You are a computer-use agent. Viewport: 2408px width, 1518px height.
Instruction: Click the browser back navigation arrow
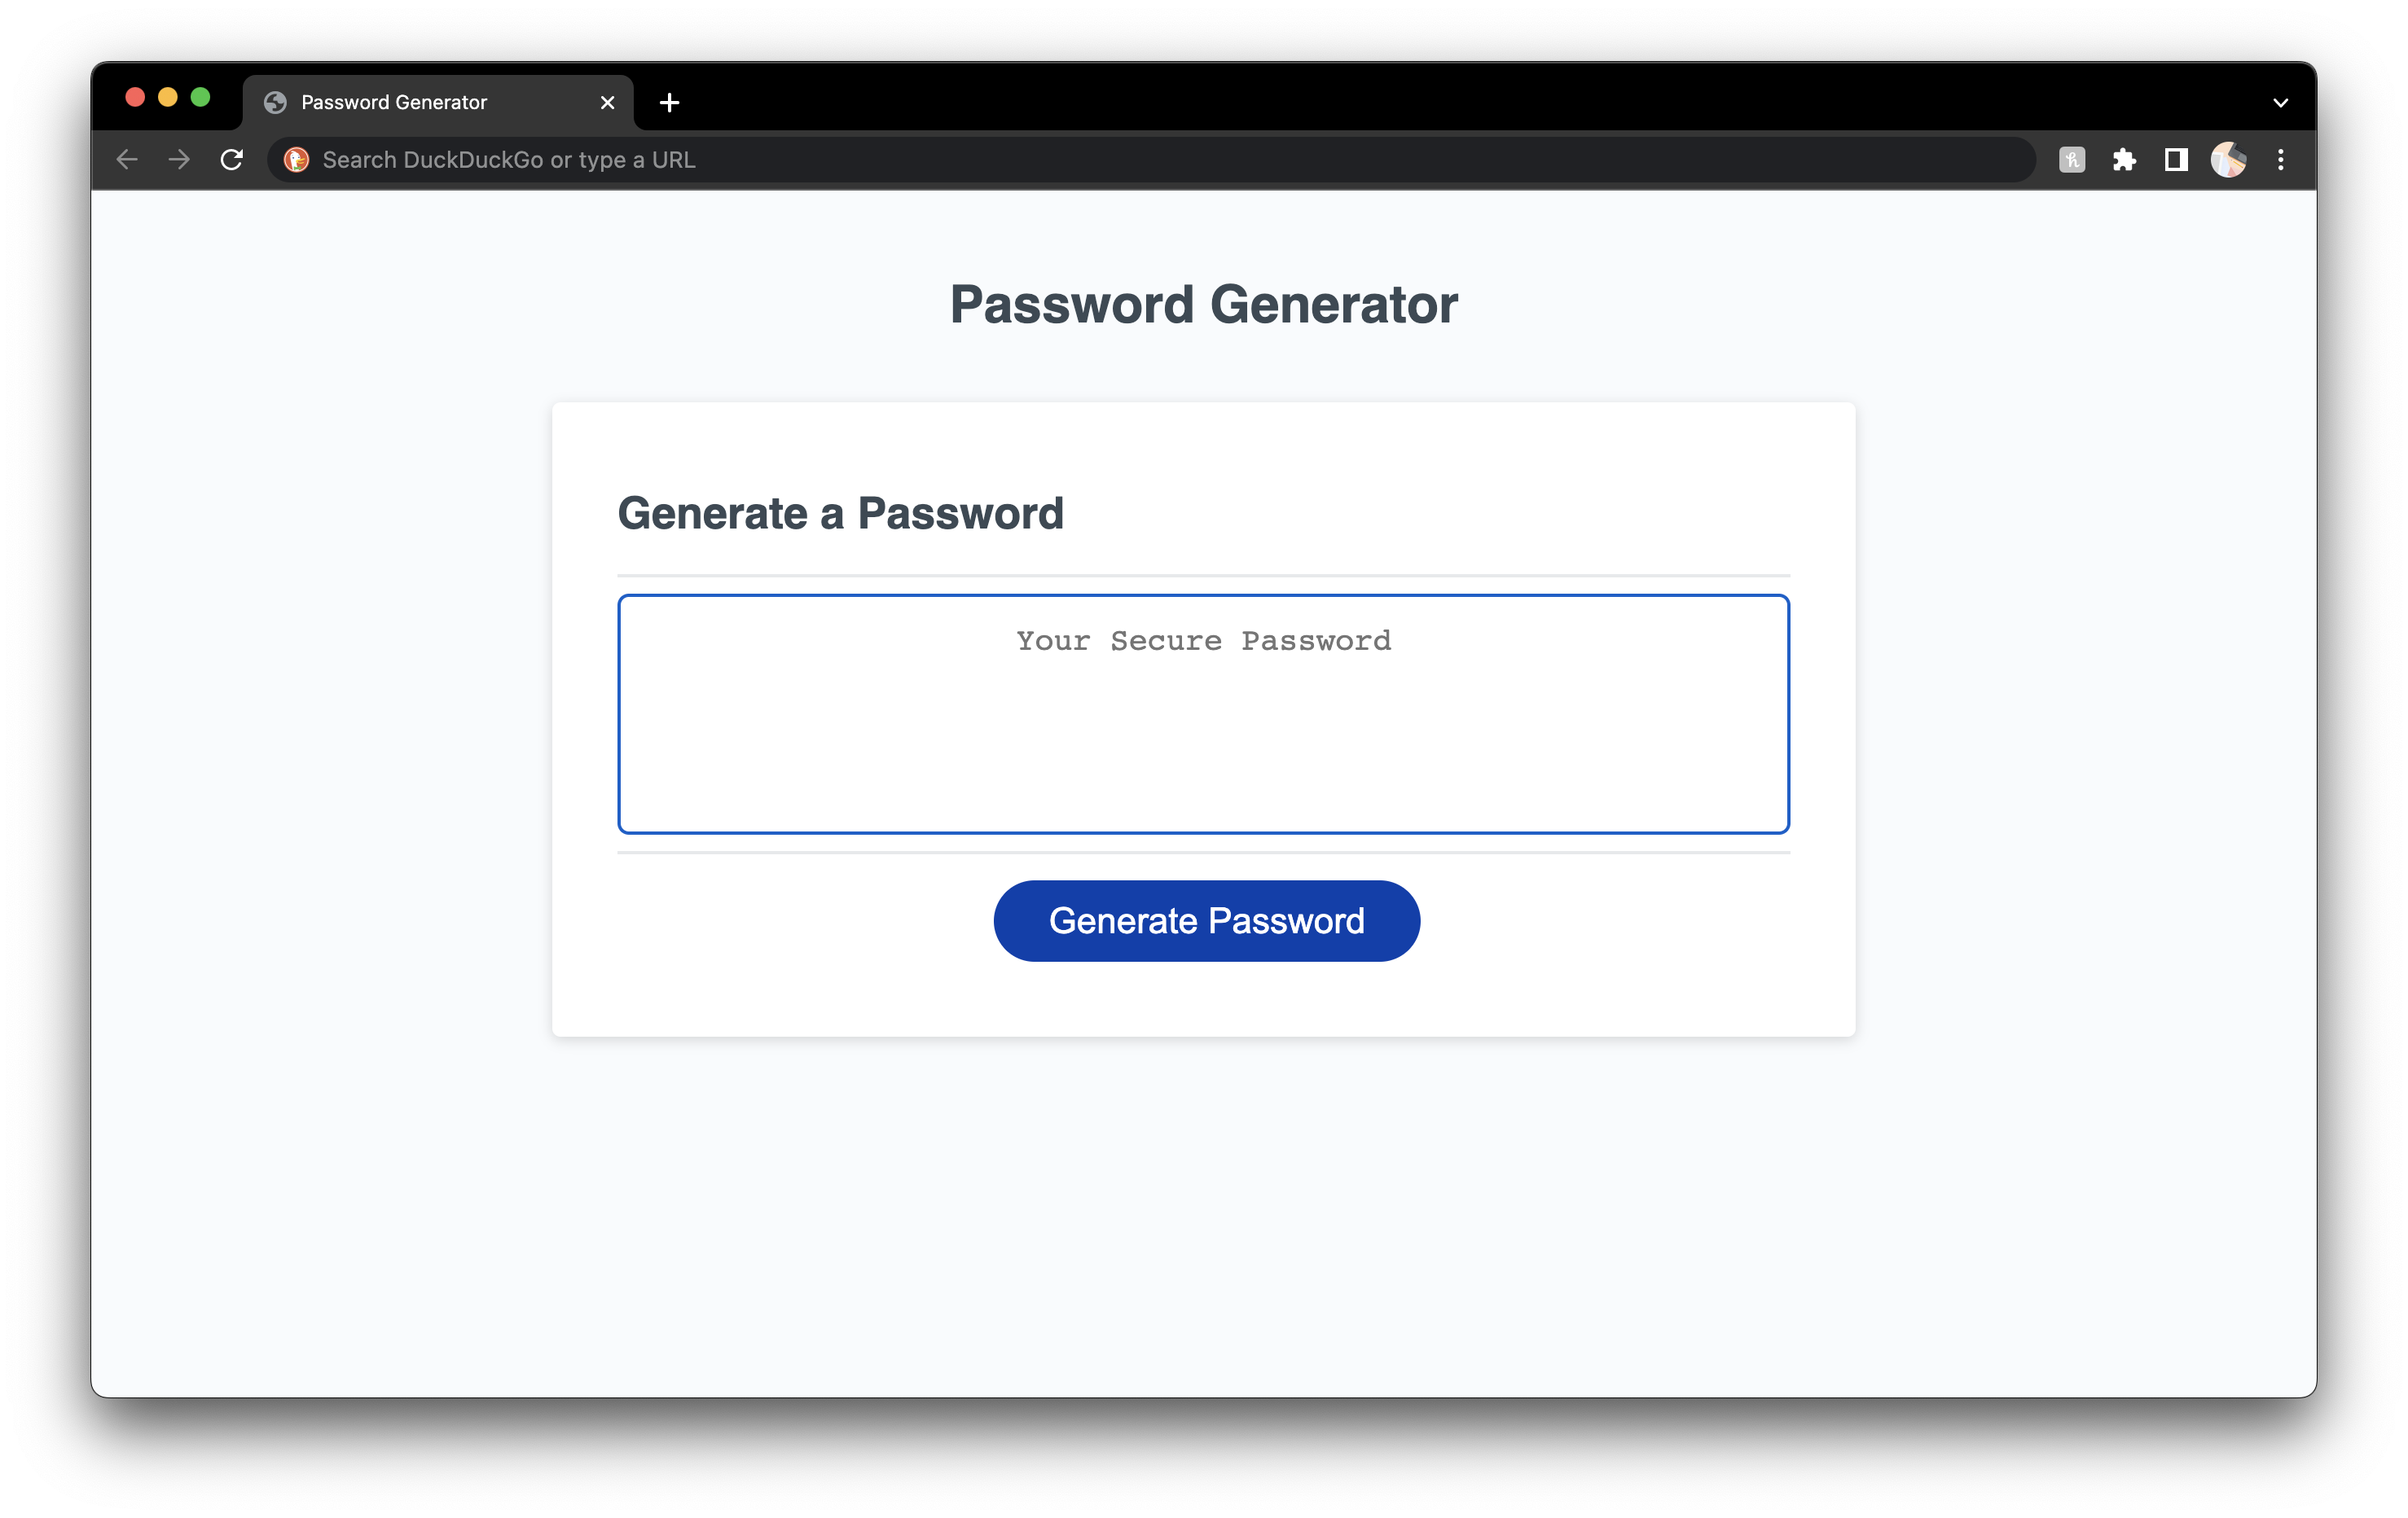127,159
